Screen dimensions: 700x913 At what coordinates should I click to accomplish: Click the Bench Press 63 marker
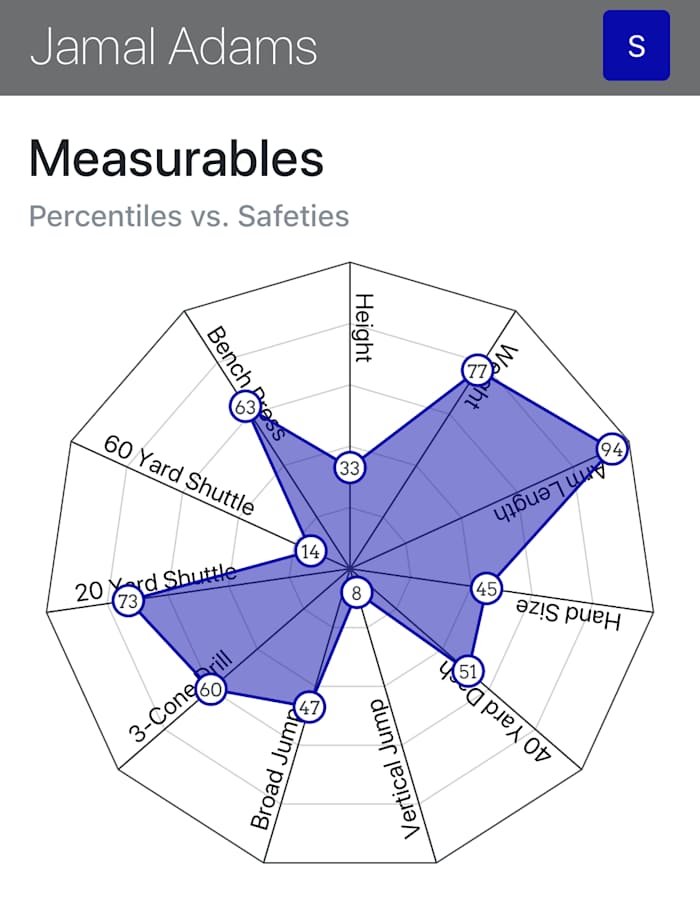(x=245, y=407)
